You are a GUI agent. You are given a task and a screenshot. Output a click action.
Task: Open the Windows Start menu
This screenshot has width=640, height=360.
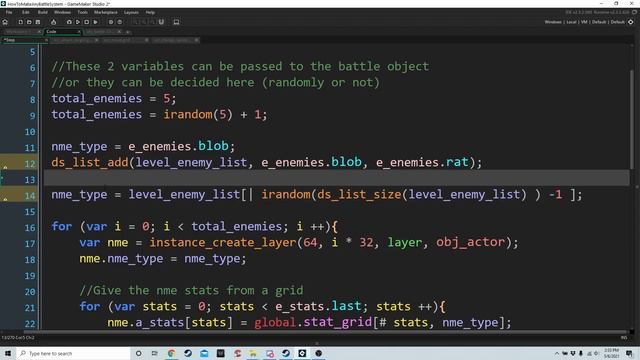(x=8, y=353)
